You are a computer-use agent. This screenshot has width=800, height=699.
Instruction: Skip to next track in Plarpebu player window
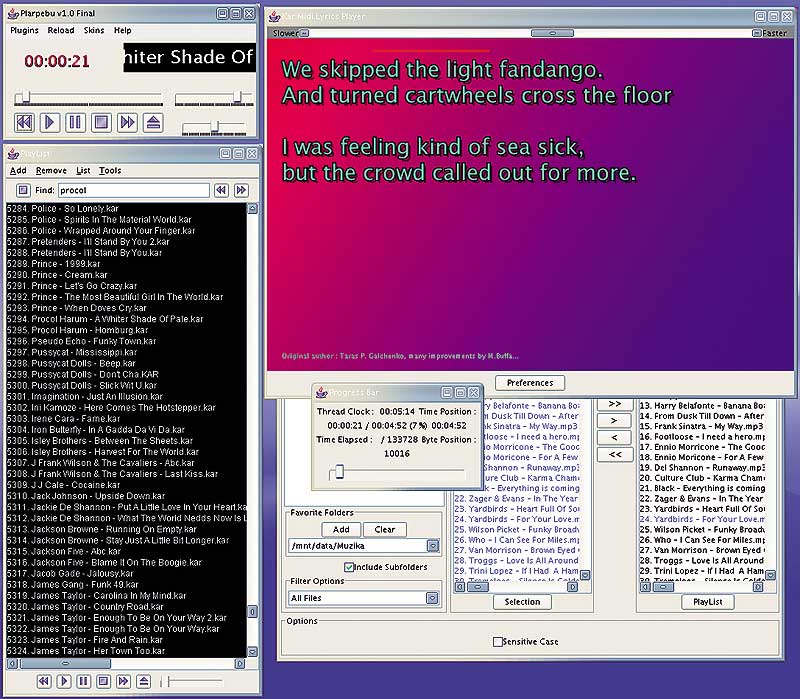[127, 122]
